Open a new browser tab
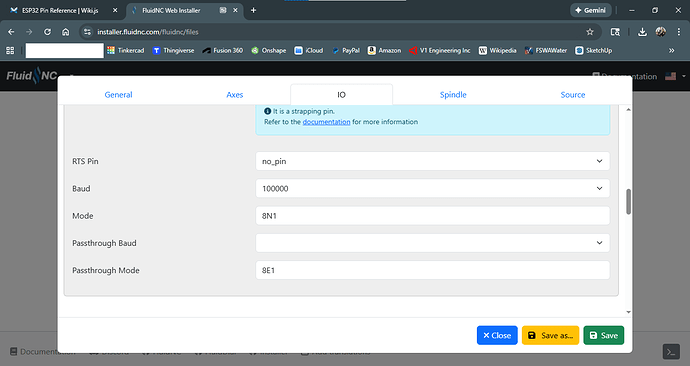 (x=253, y=10)
